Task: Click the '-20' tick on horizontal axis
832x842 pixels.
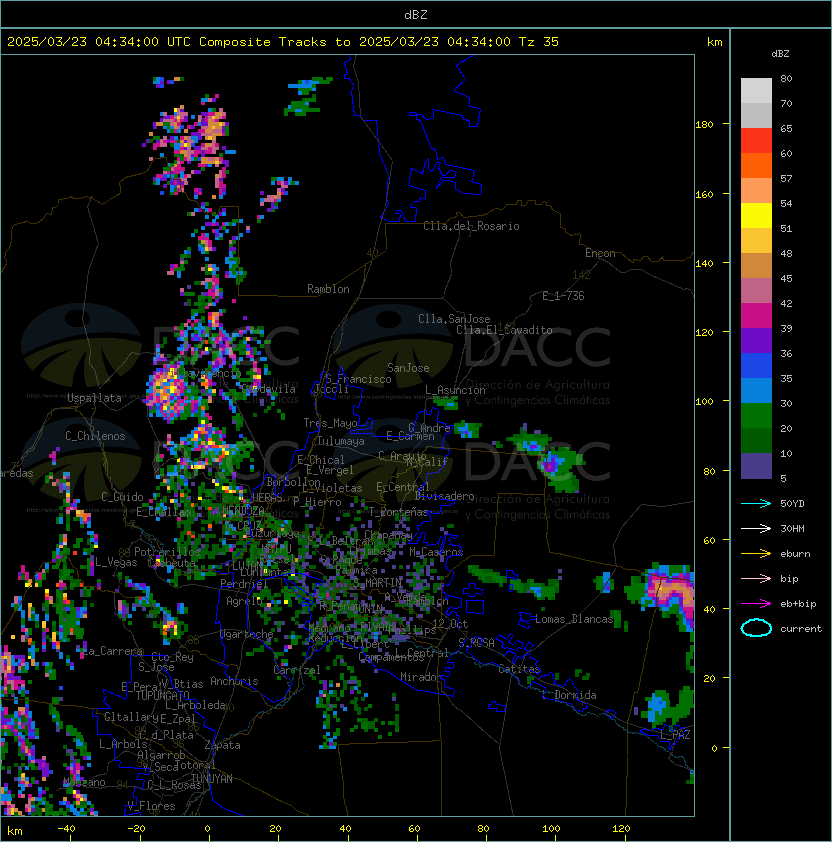Action: click(136, 829)
